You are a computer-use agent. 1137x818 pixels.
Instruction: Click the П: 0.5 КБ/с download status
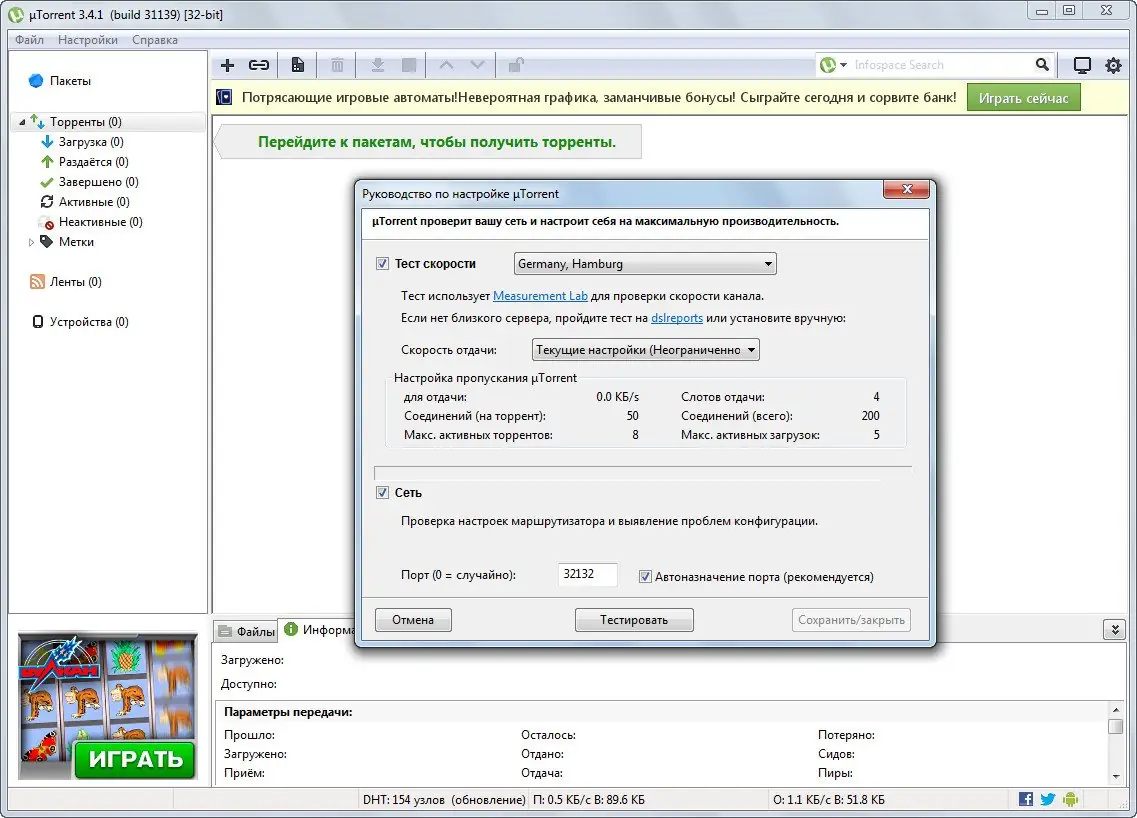(x=589, y=800)
